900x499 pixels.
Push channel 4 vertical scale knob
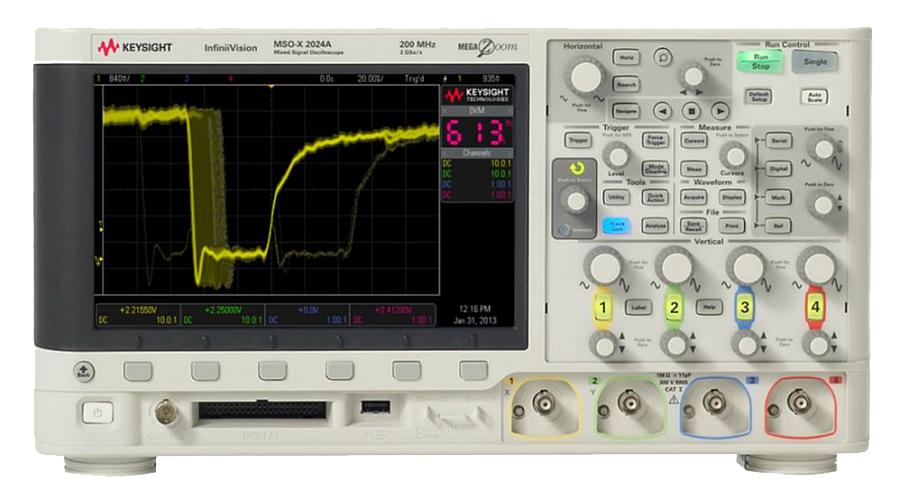click(818, 266)
